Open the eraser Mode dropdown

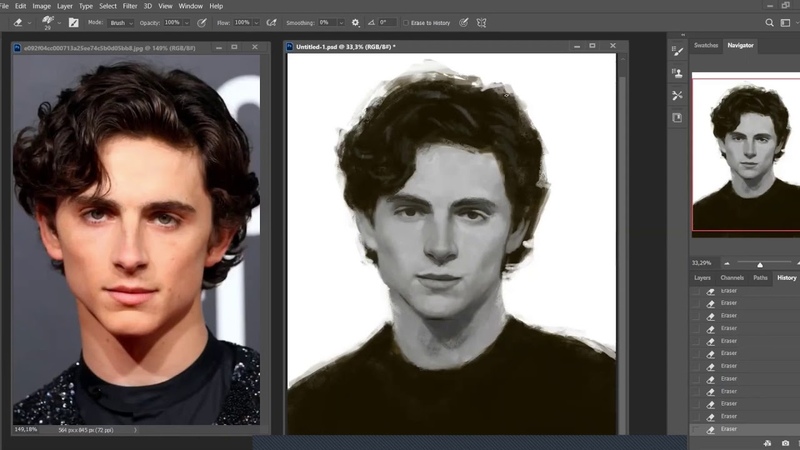click(119, 21)
